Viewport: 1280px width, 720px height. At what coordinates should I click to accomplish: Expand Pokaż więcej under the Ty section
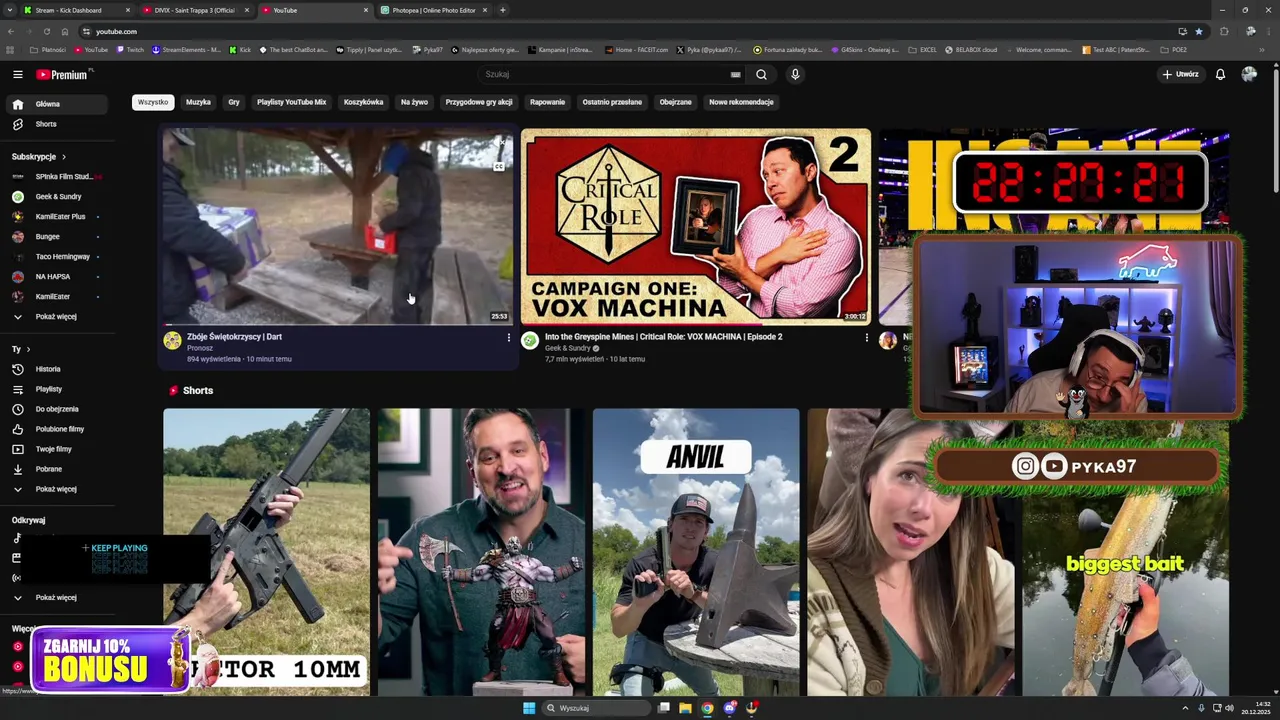pos(56,489)
